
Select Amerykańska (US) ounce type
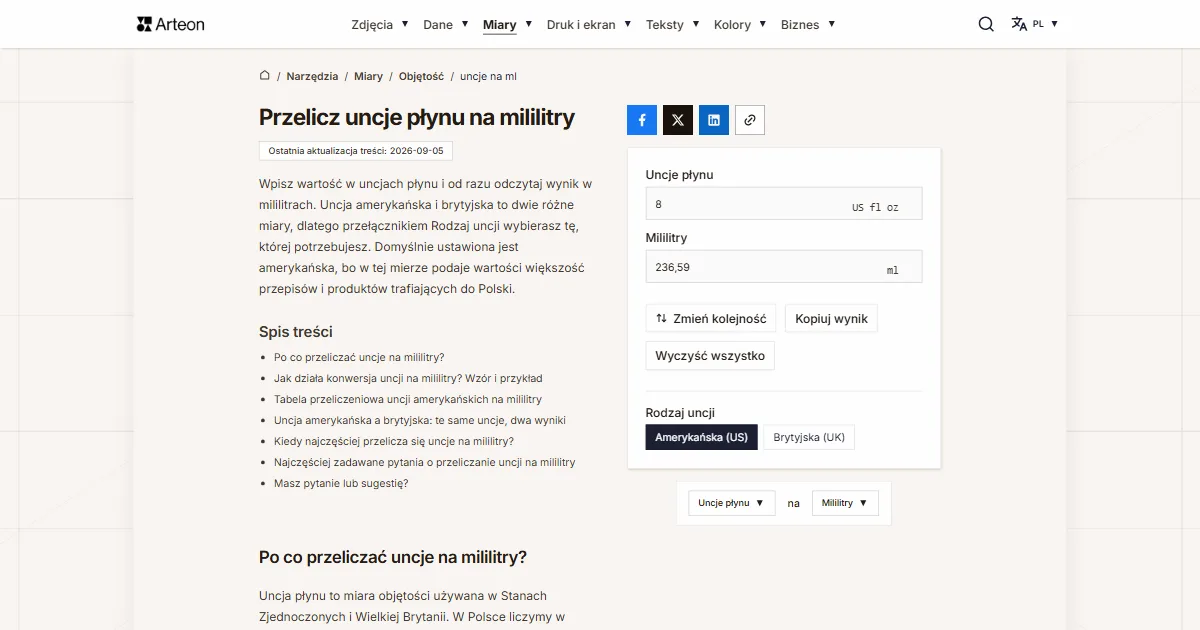tap(701, 437)
